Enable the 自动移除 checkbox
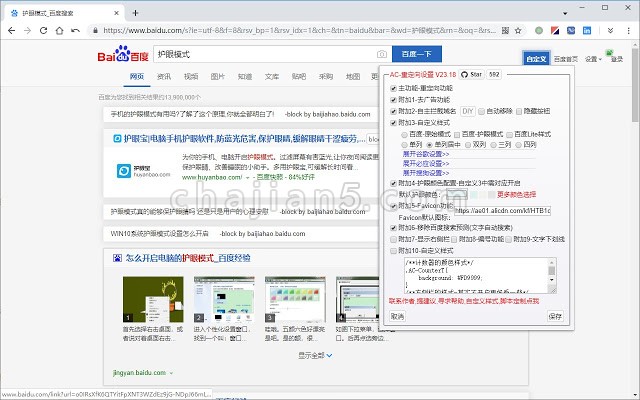This screenshot has width=640, height=400. (x=482, y=111)
